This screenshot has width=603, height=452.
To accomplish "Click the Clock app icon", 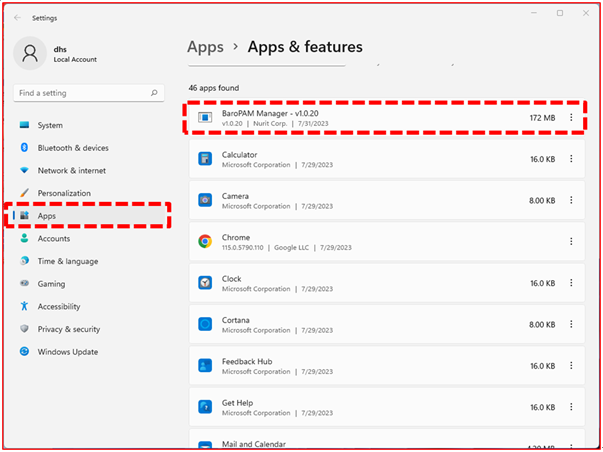I will (x=205, y=283).
